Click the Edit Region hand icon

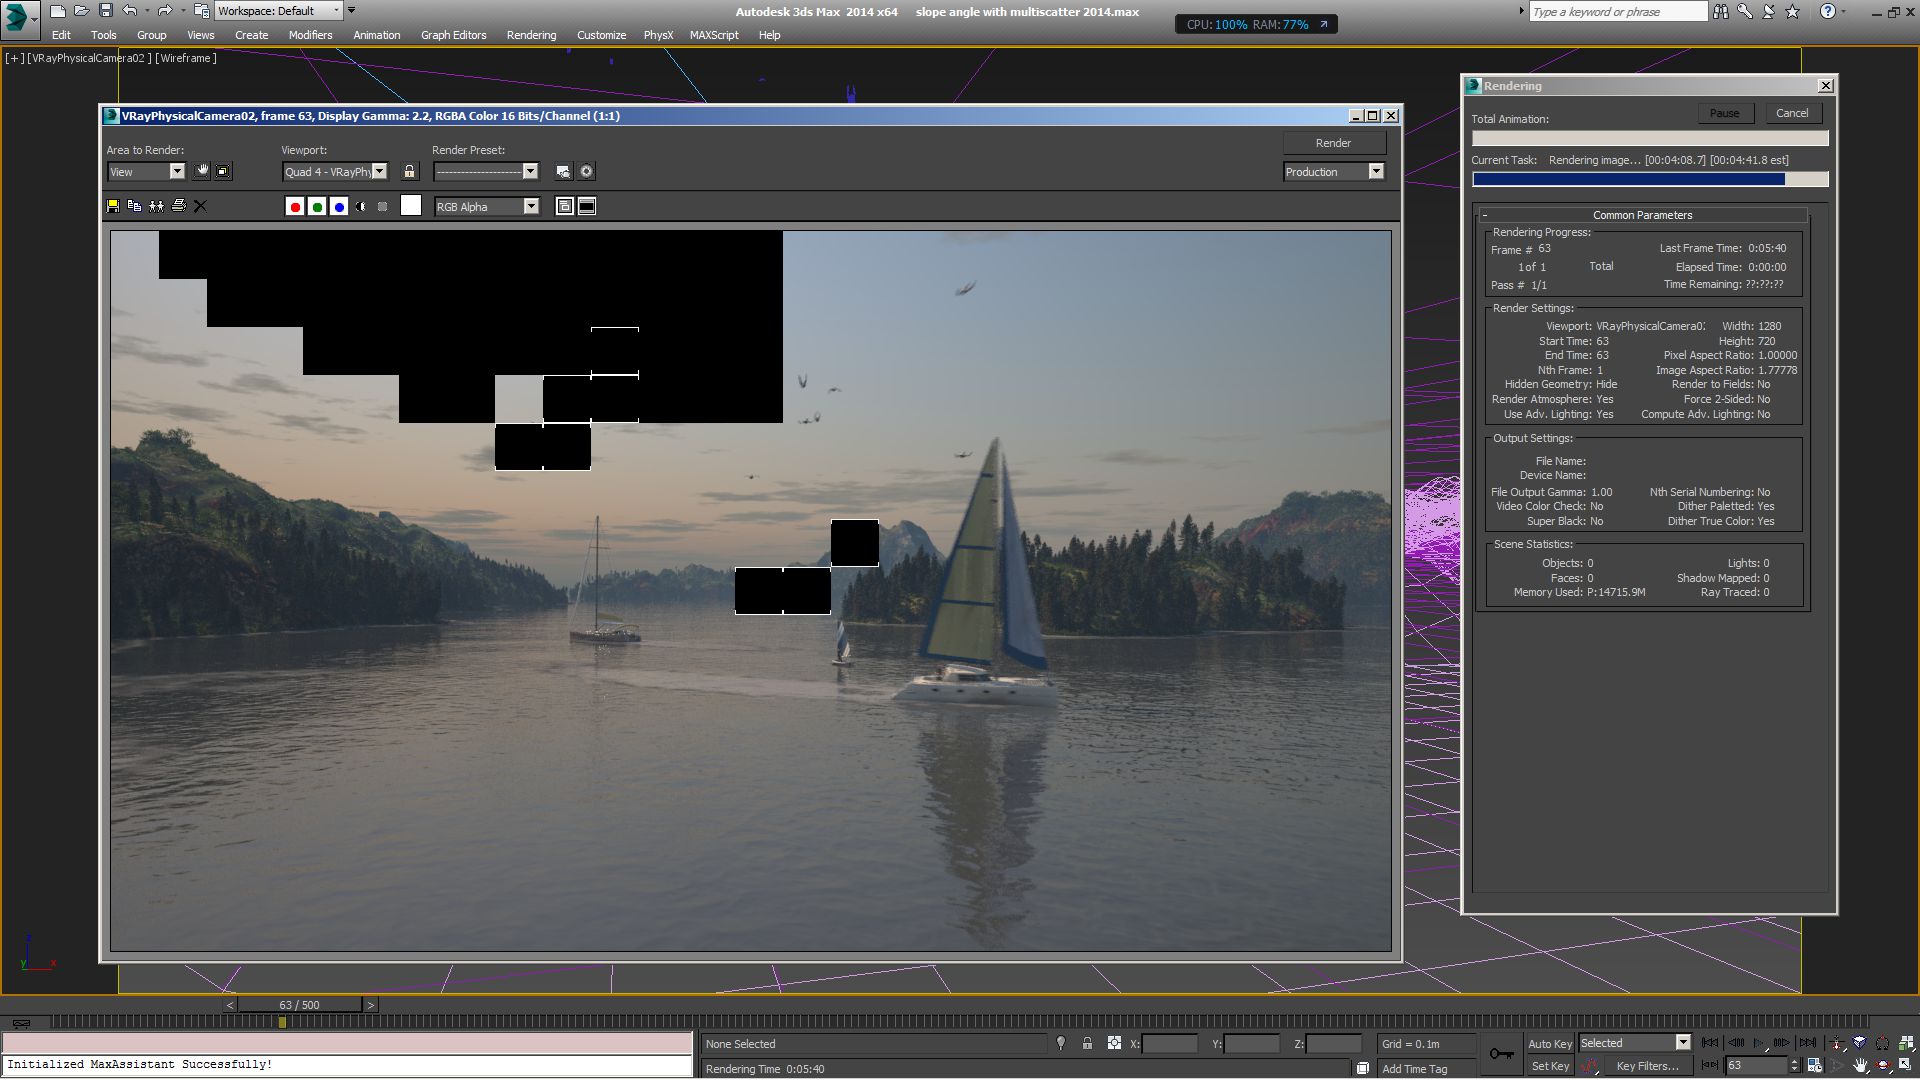201,171
